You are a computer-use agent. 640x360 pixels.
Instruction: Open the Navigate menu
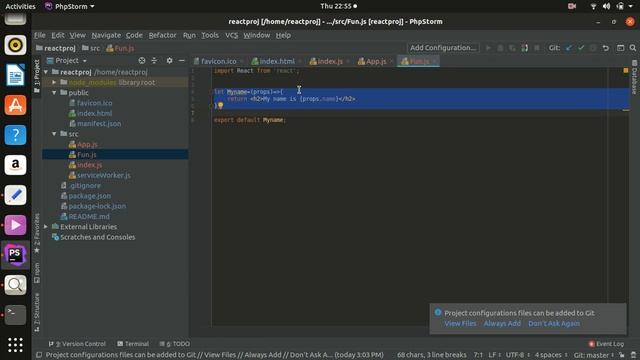[x=106, y=35]
